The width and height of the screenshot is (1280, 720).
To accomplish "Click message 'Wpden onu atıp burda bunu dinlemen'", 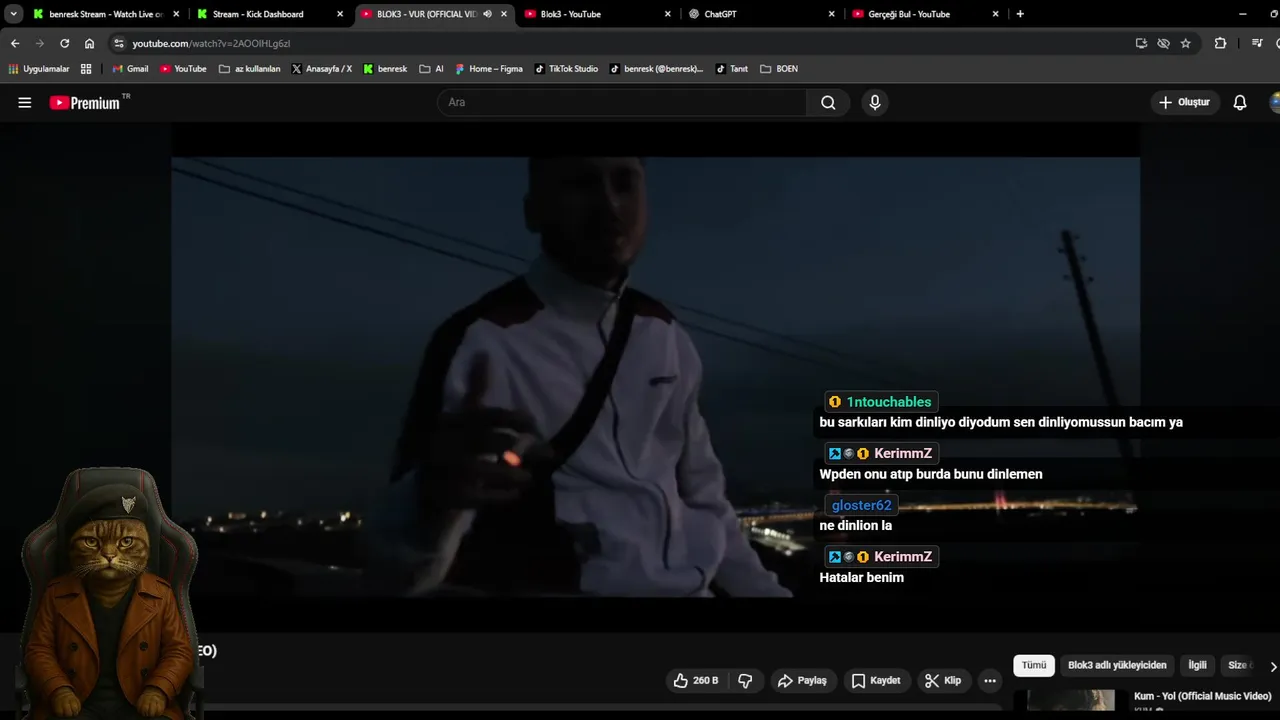I will point(931,474).
